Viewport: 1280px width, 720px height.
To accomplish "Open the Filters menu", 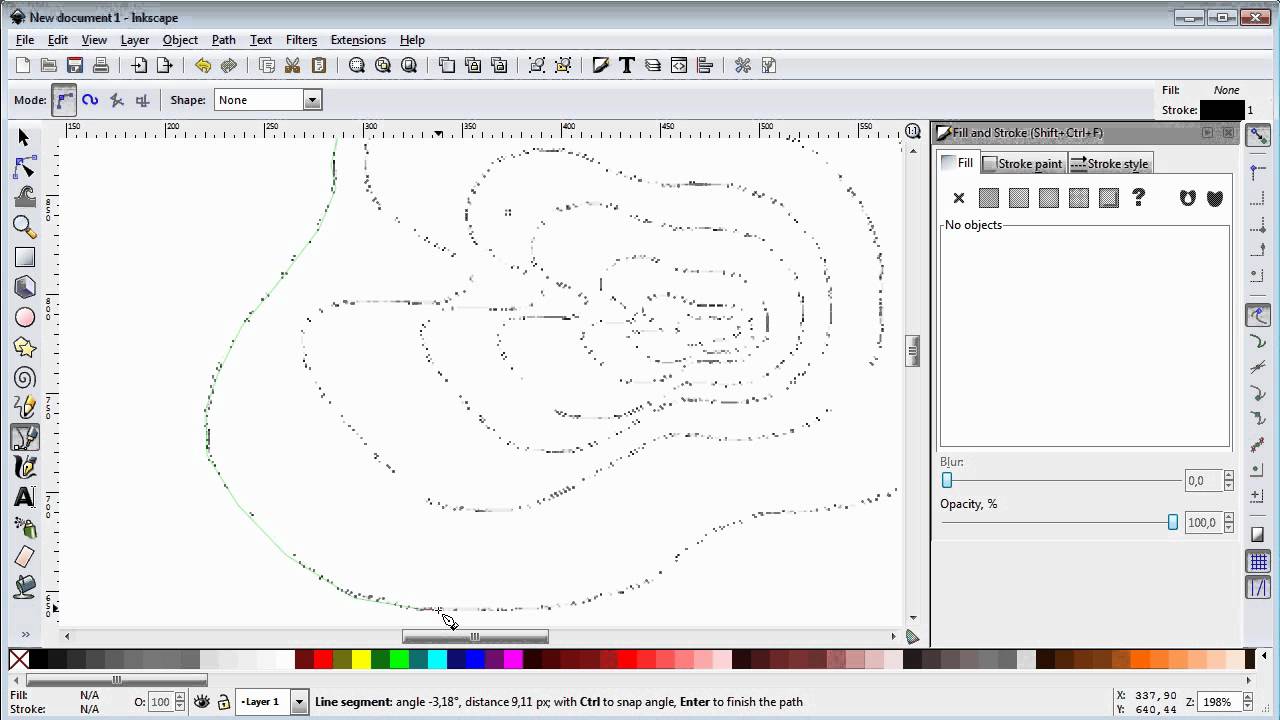I will click(x=301, y=40).
